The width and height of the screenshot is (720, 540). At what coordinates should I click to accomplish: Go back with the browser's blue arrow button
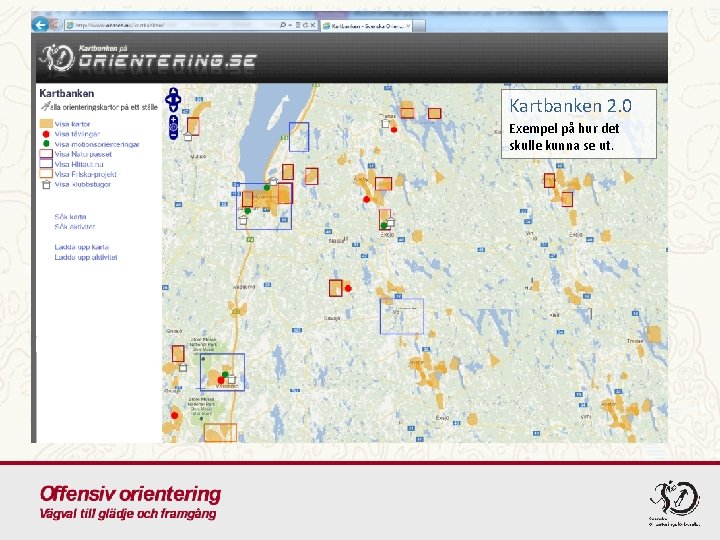click(x=40, y=24)
